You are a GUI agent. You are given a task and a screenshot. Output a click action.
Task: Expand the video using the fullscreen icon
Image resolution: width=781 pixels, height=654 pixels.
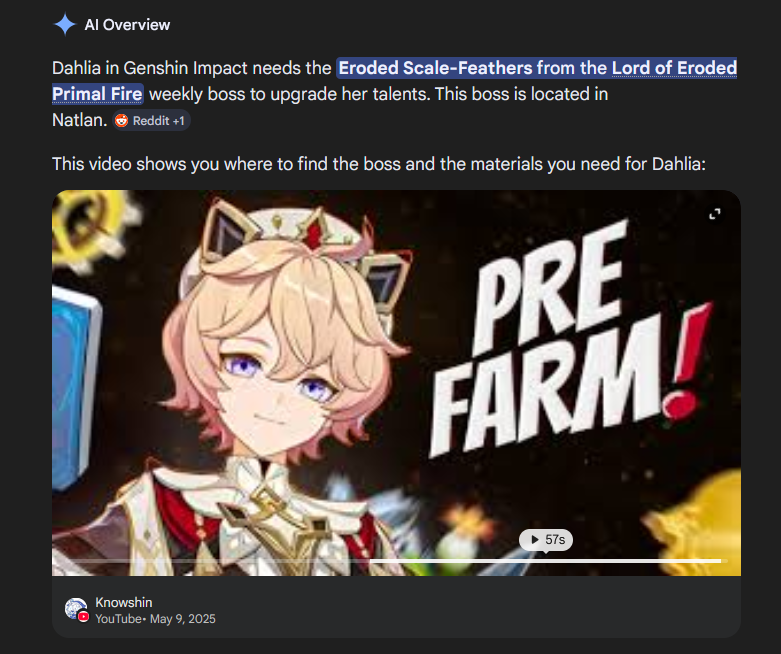[715, 214]
